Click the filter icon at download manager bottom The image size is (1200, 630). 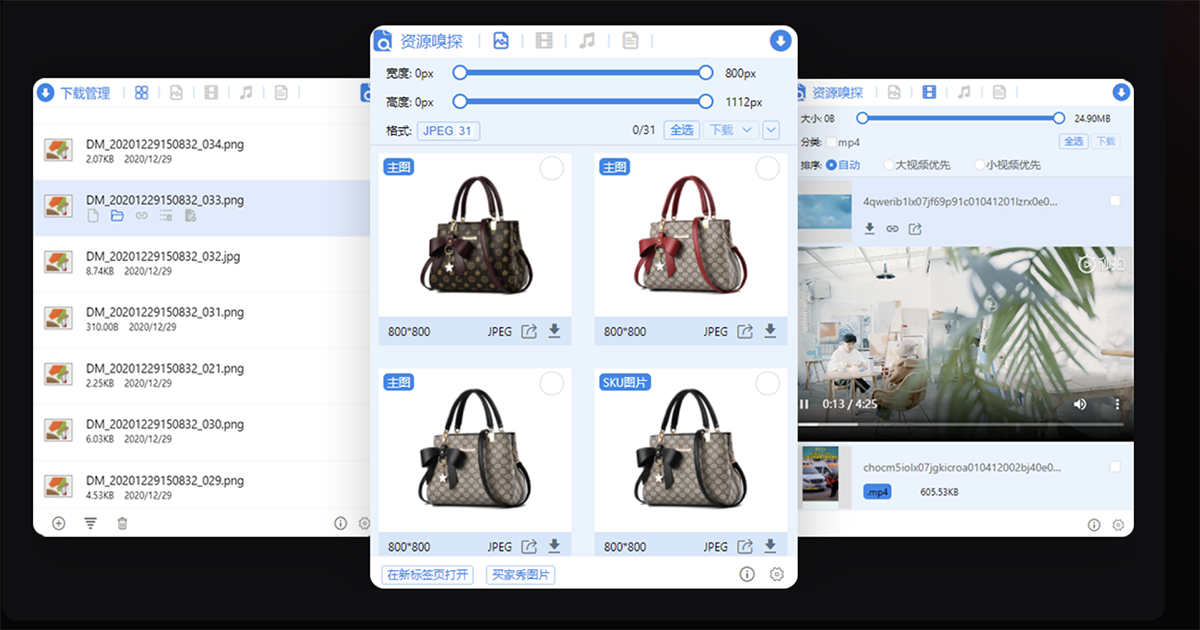[90, 522]
